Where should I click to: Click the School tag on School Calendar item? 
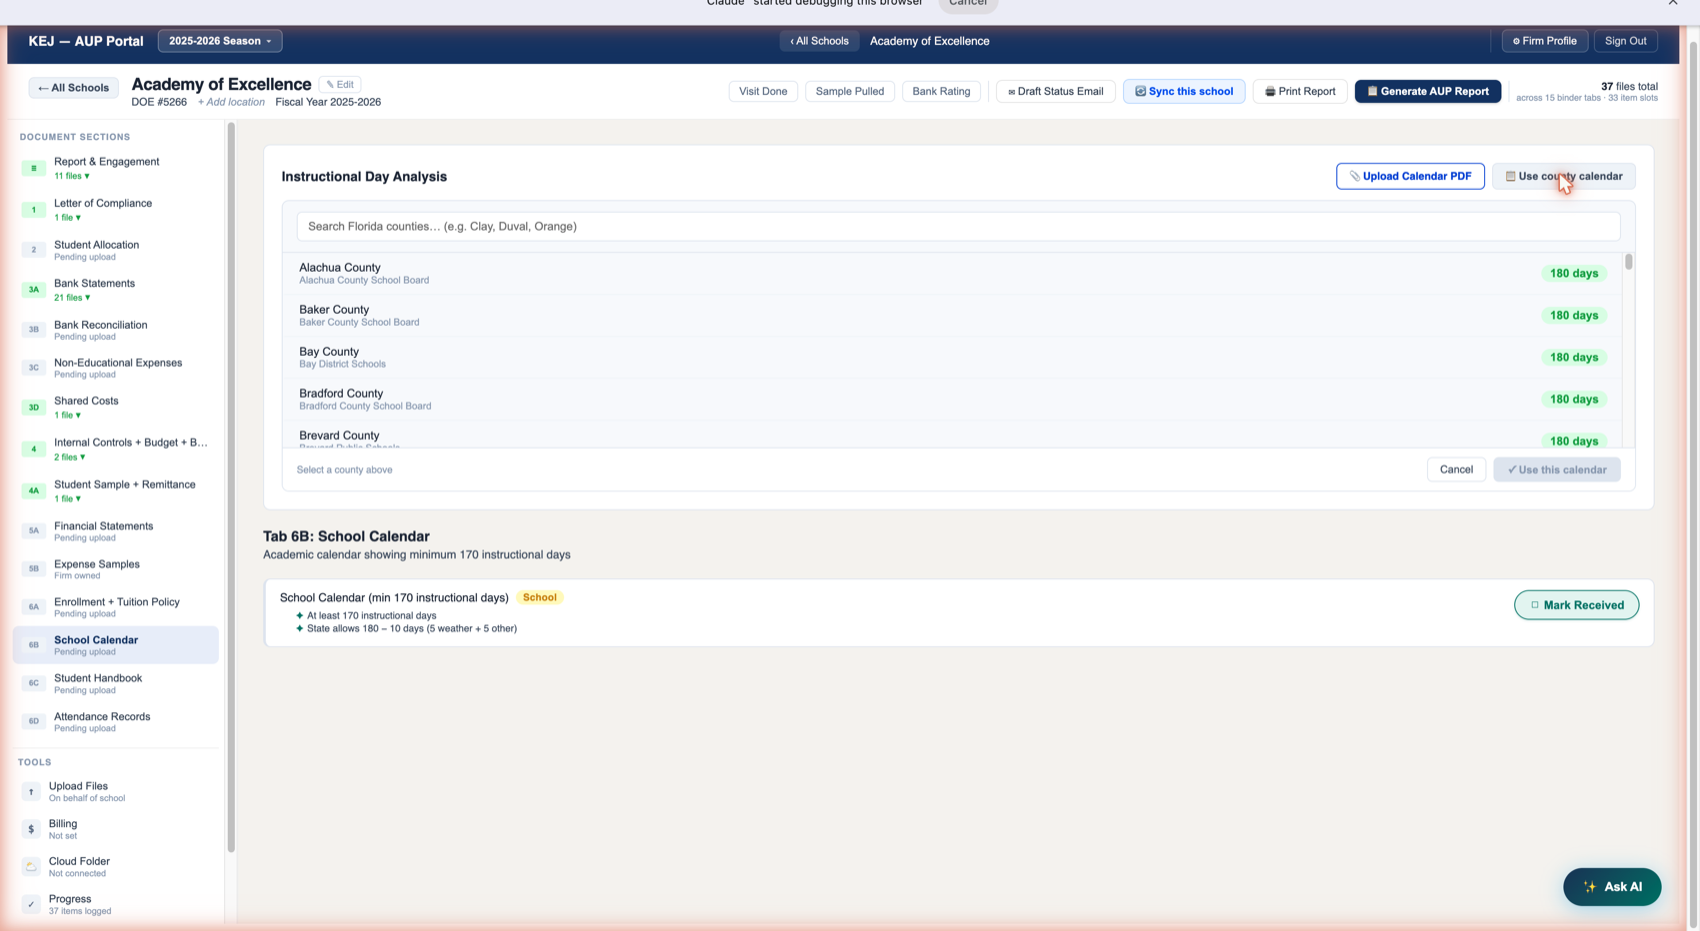click(540, 597)
